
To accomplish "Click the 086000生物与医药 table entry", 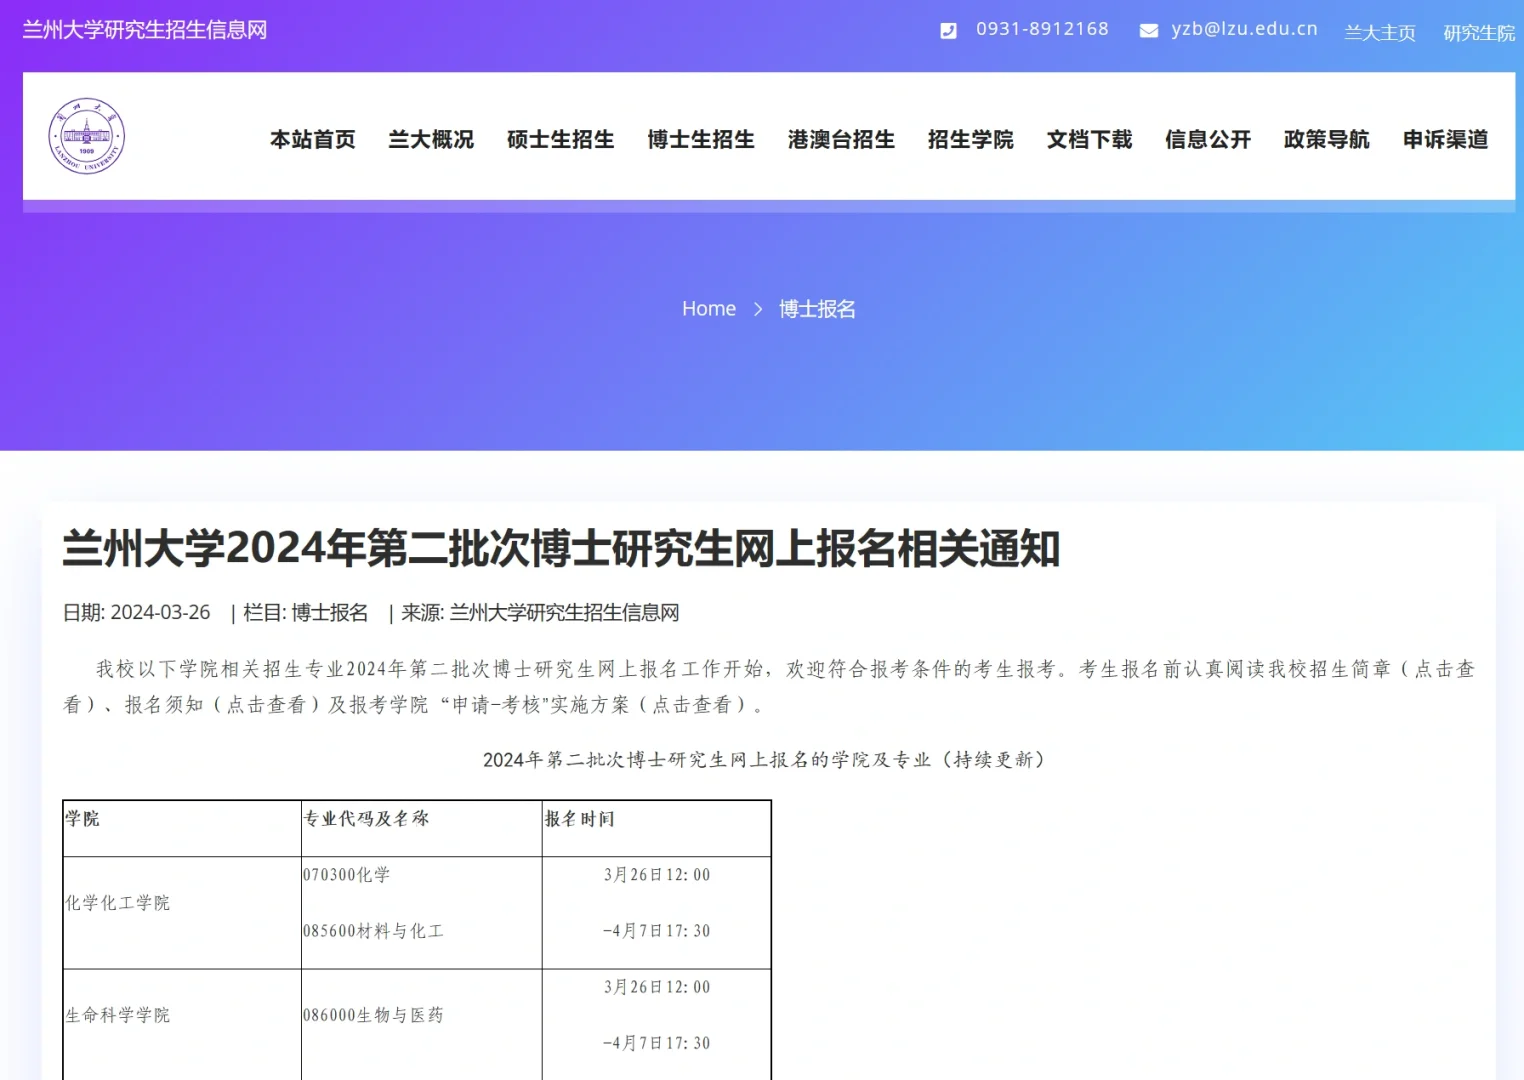I will 374,1015.
